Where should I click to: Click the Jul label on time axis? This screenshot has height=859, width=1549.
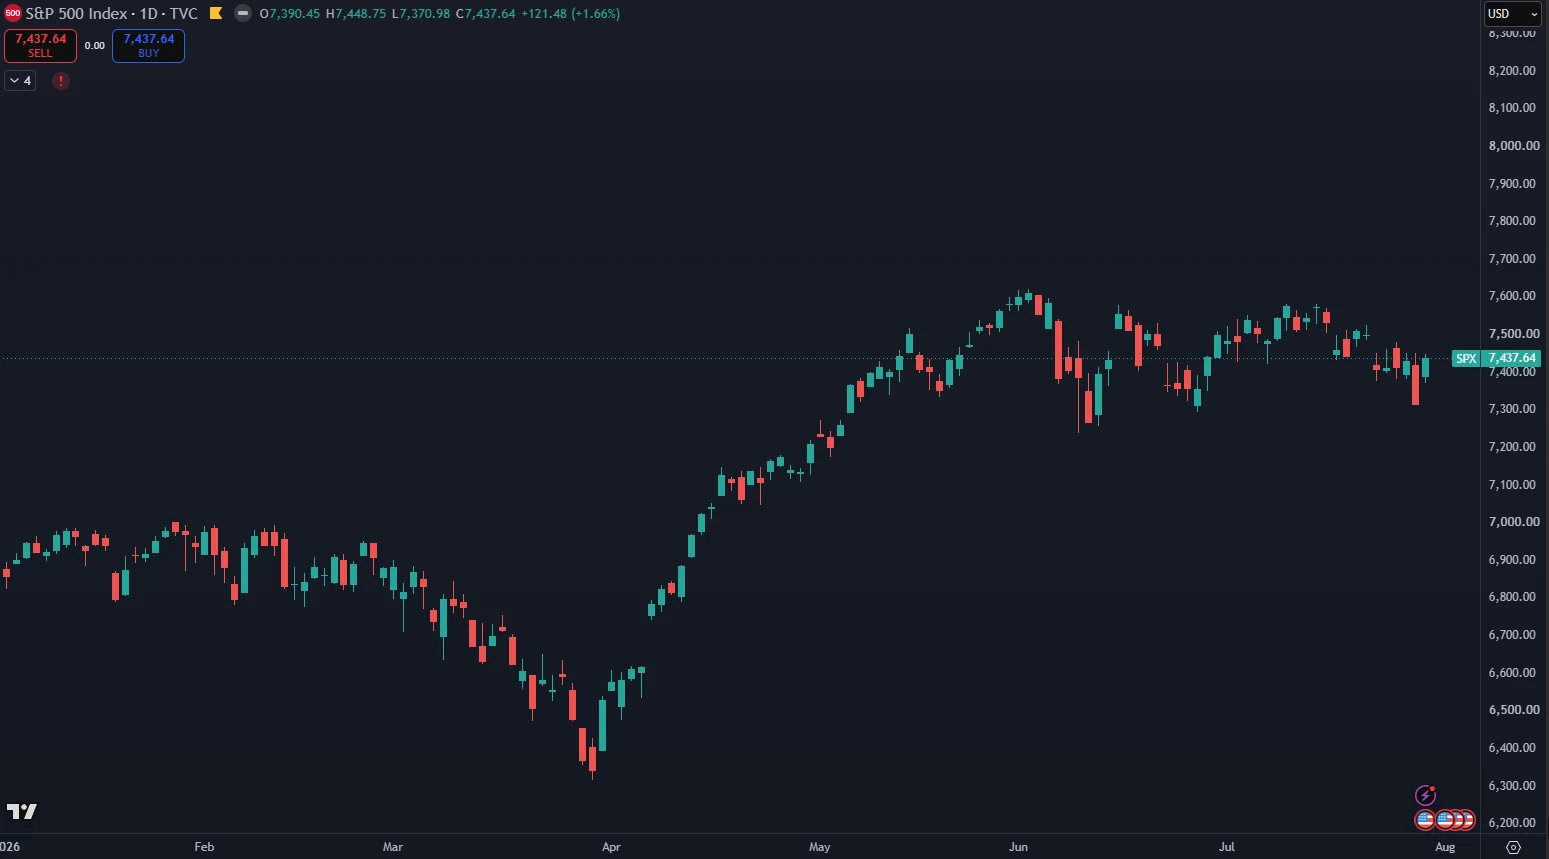(x=1227, y=847)
